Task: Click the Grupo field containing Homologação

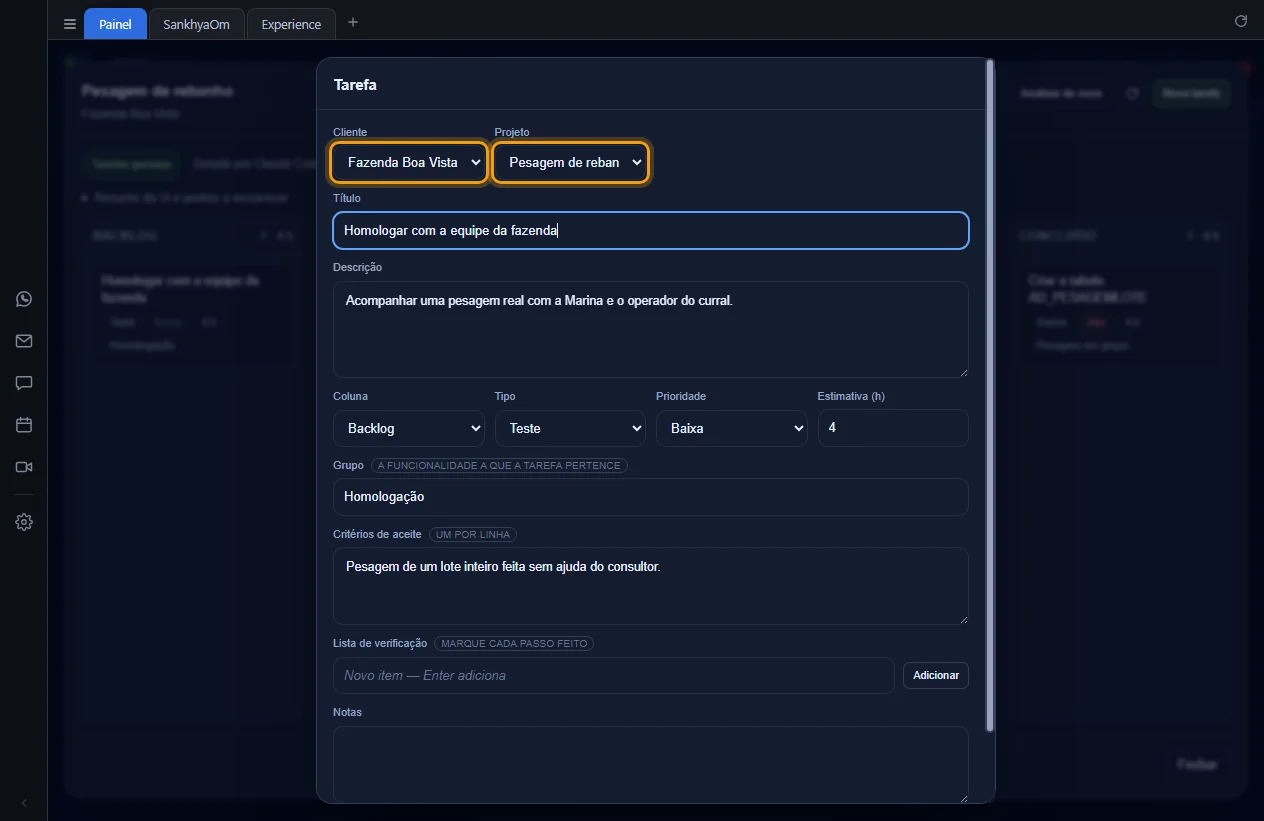Action: [651, 497]
